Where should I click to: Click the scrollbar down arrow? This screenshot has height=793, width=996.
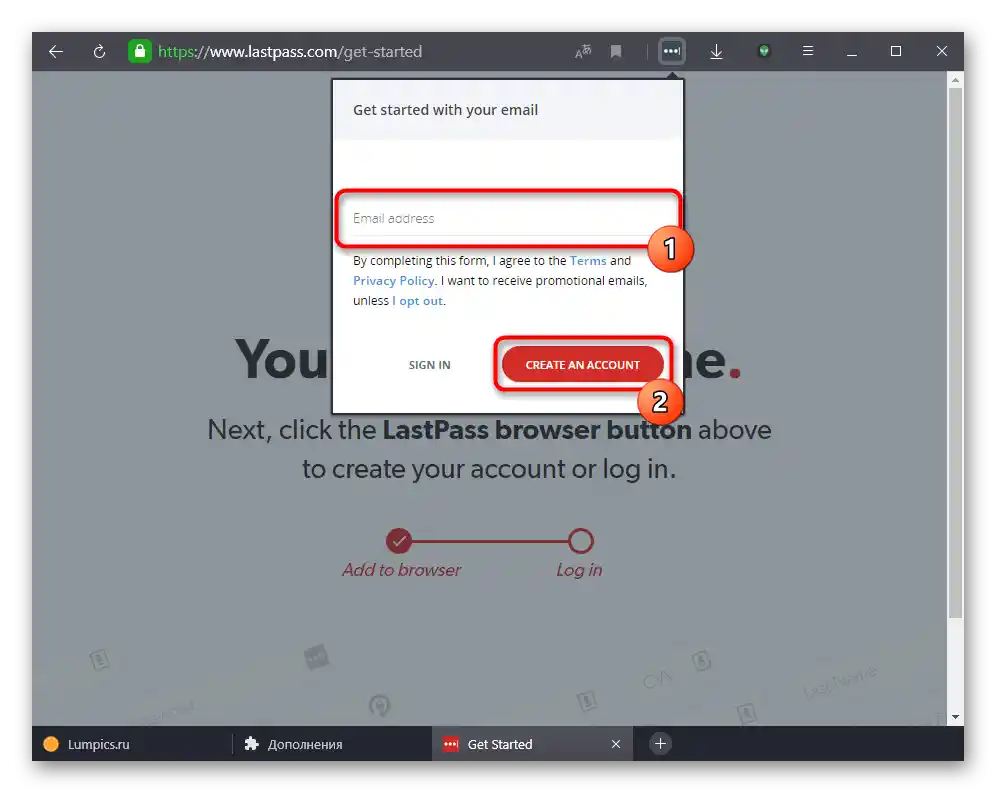955,717
